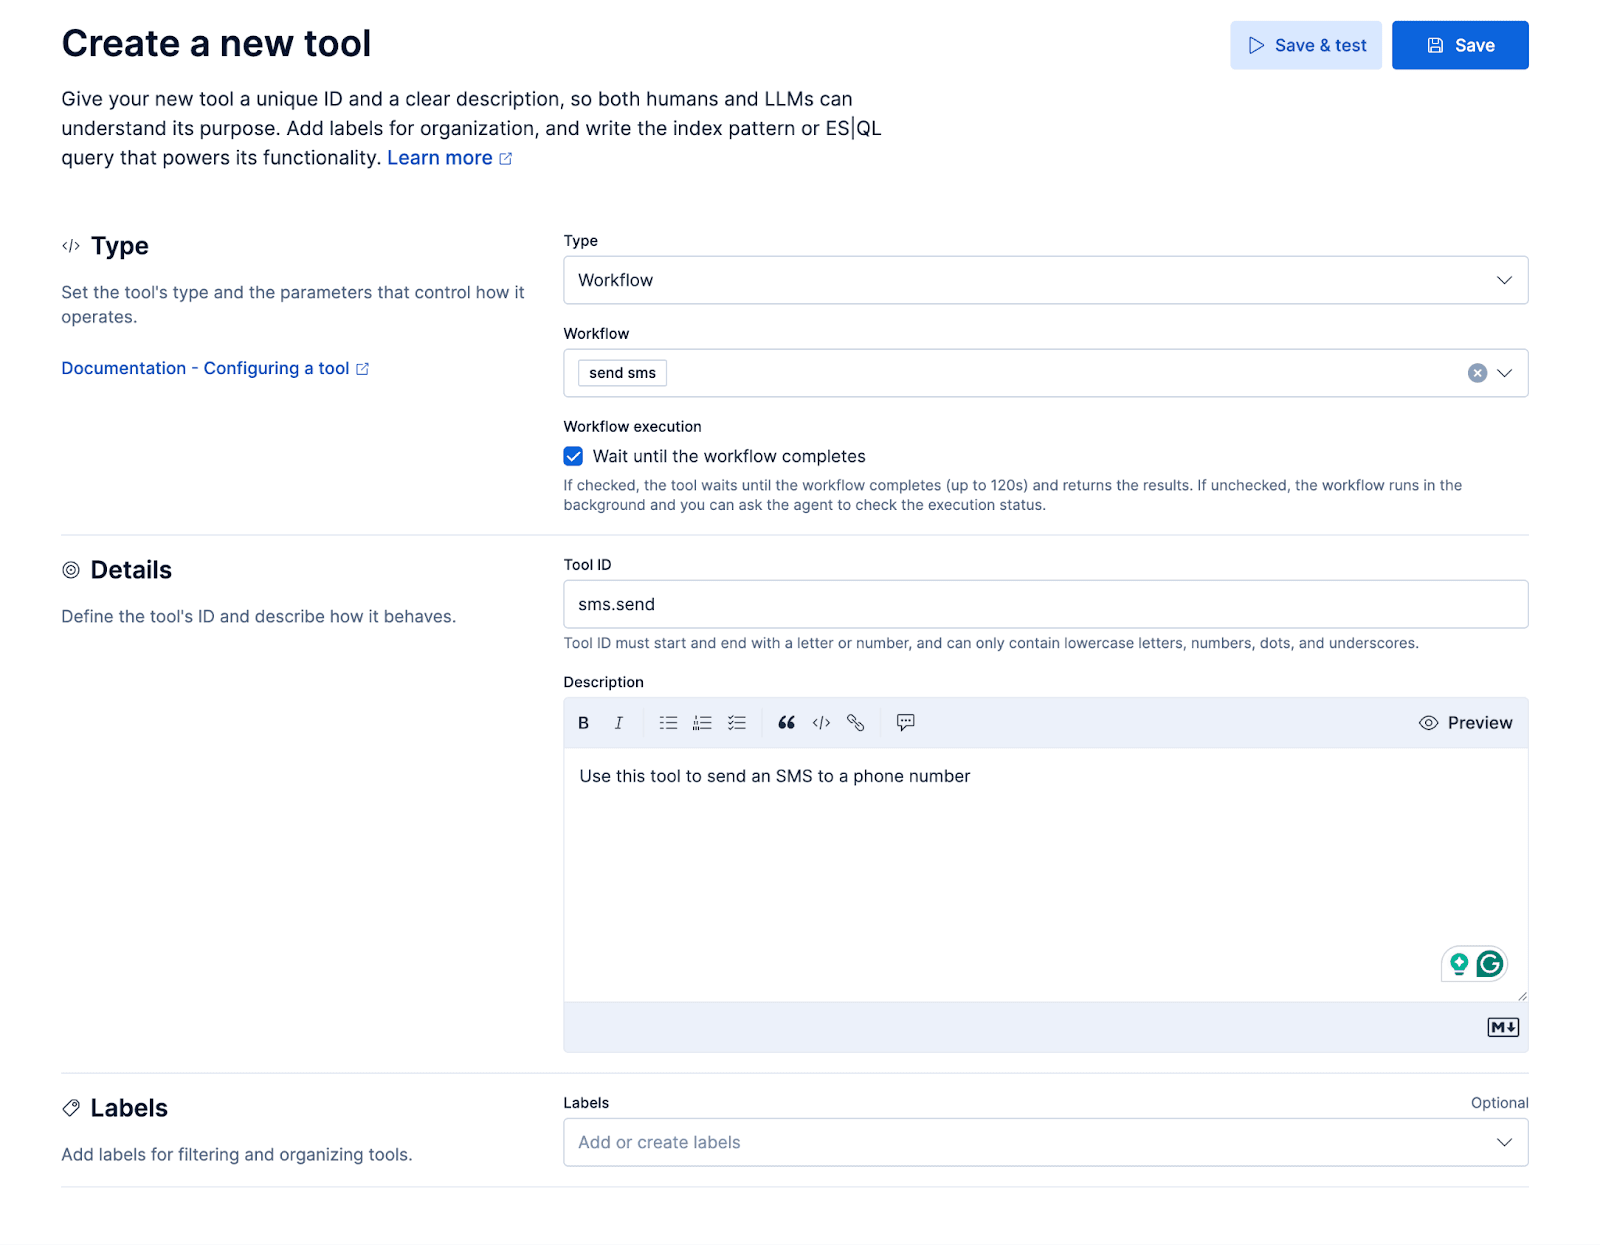Insert a blockquote in the description
The height and width of the screenshot is (1245, 1600).
[787, 722]
